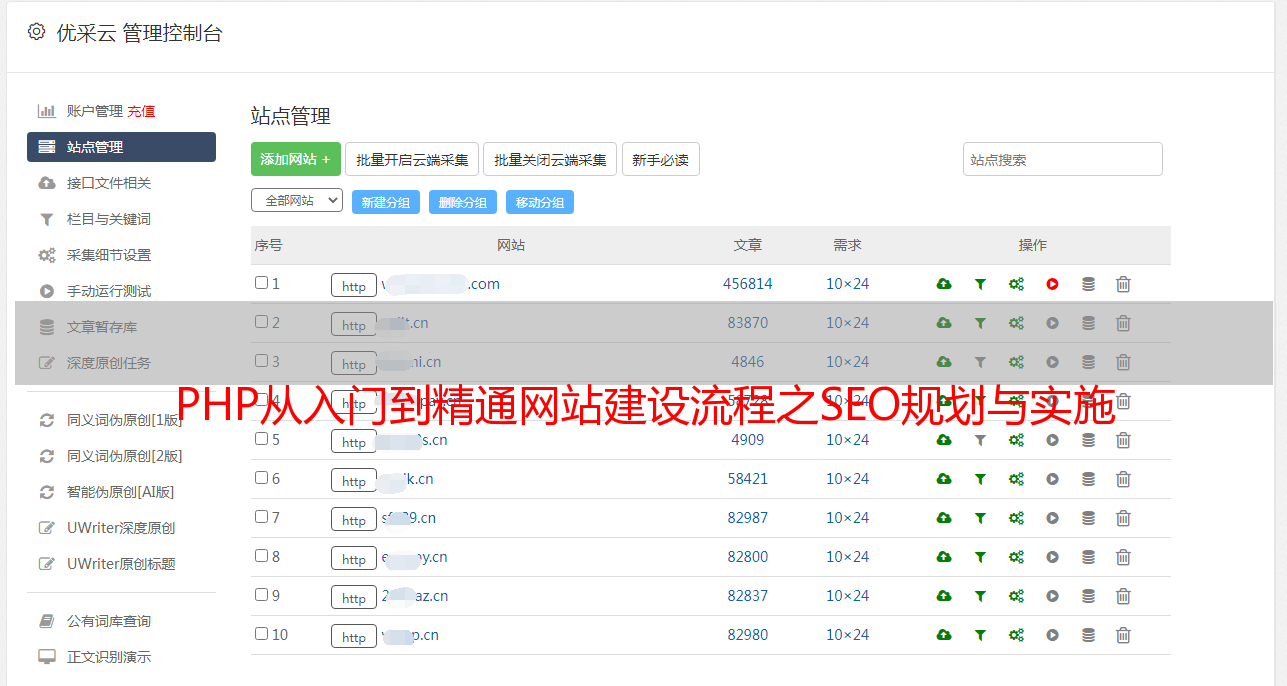Check the checkbox for site number 8

pos(261,556)
